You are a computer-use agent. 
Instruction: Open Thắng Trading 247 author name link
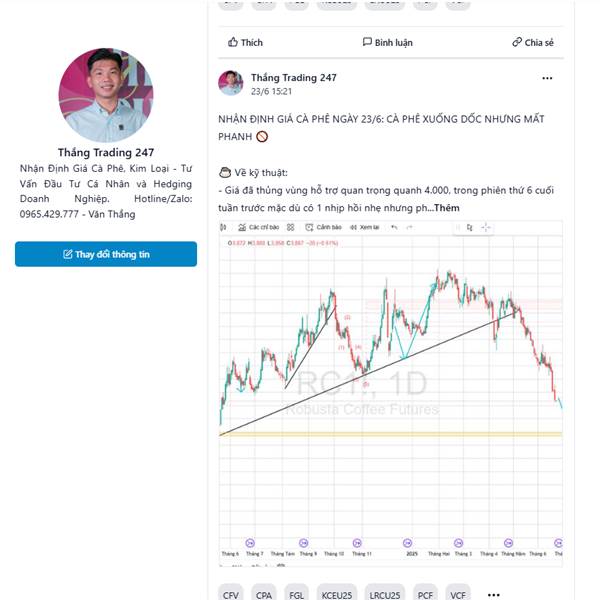pyautogui.click(x=293, y=78)
